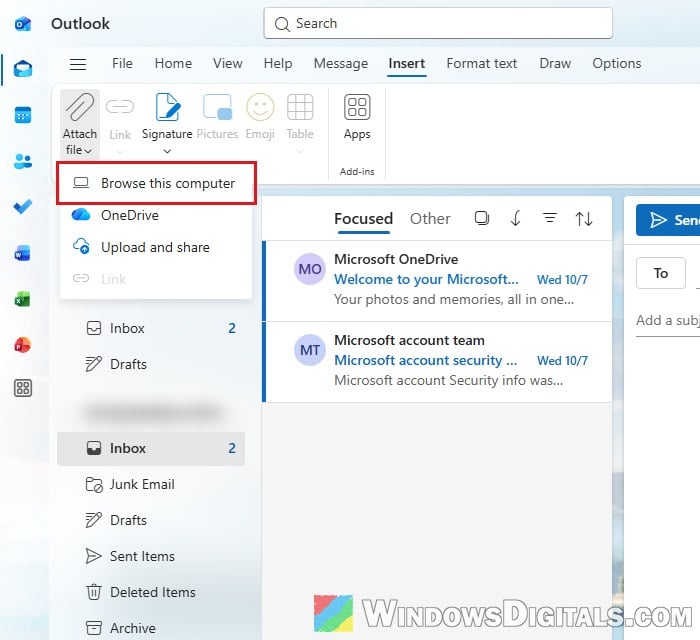Switch to the Focused inbox tab
The width and height of the screenshot is (700, 640).
(x=363, y=219)
